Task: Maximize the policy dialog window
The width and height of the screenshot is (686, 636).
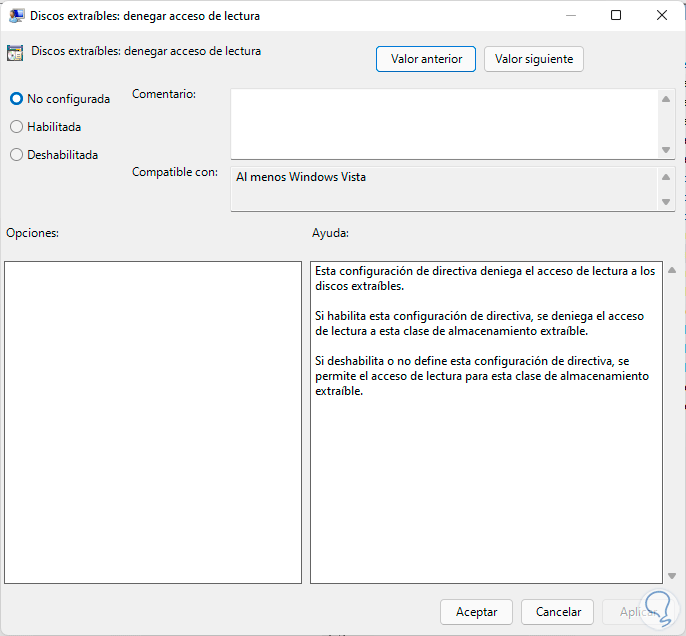Action: point(616,16)
